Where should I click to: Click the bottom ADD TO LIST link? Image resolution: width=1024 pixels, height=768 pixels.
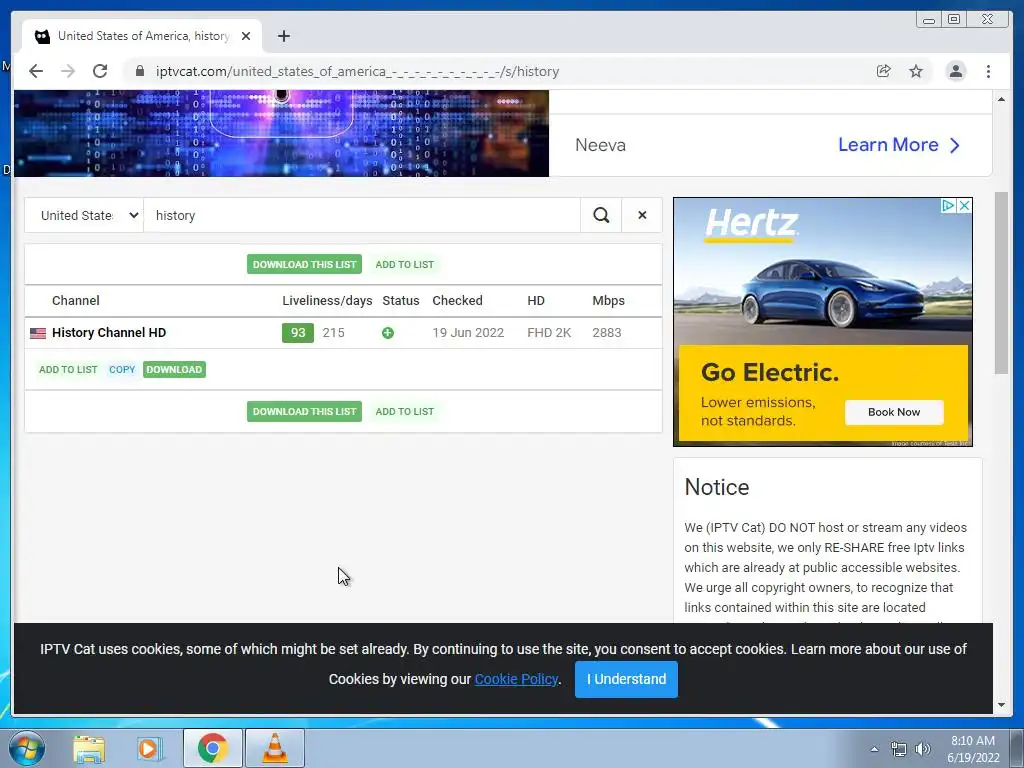coord(404,411)
